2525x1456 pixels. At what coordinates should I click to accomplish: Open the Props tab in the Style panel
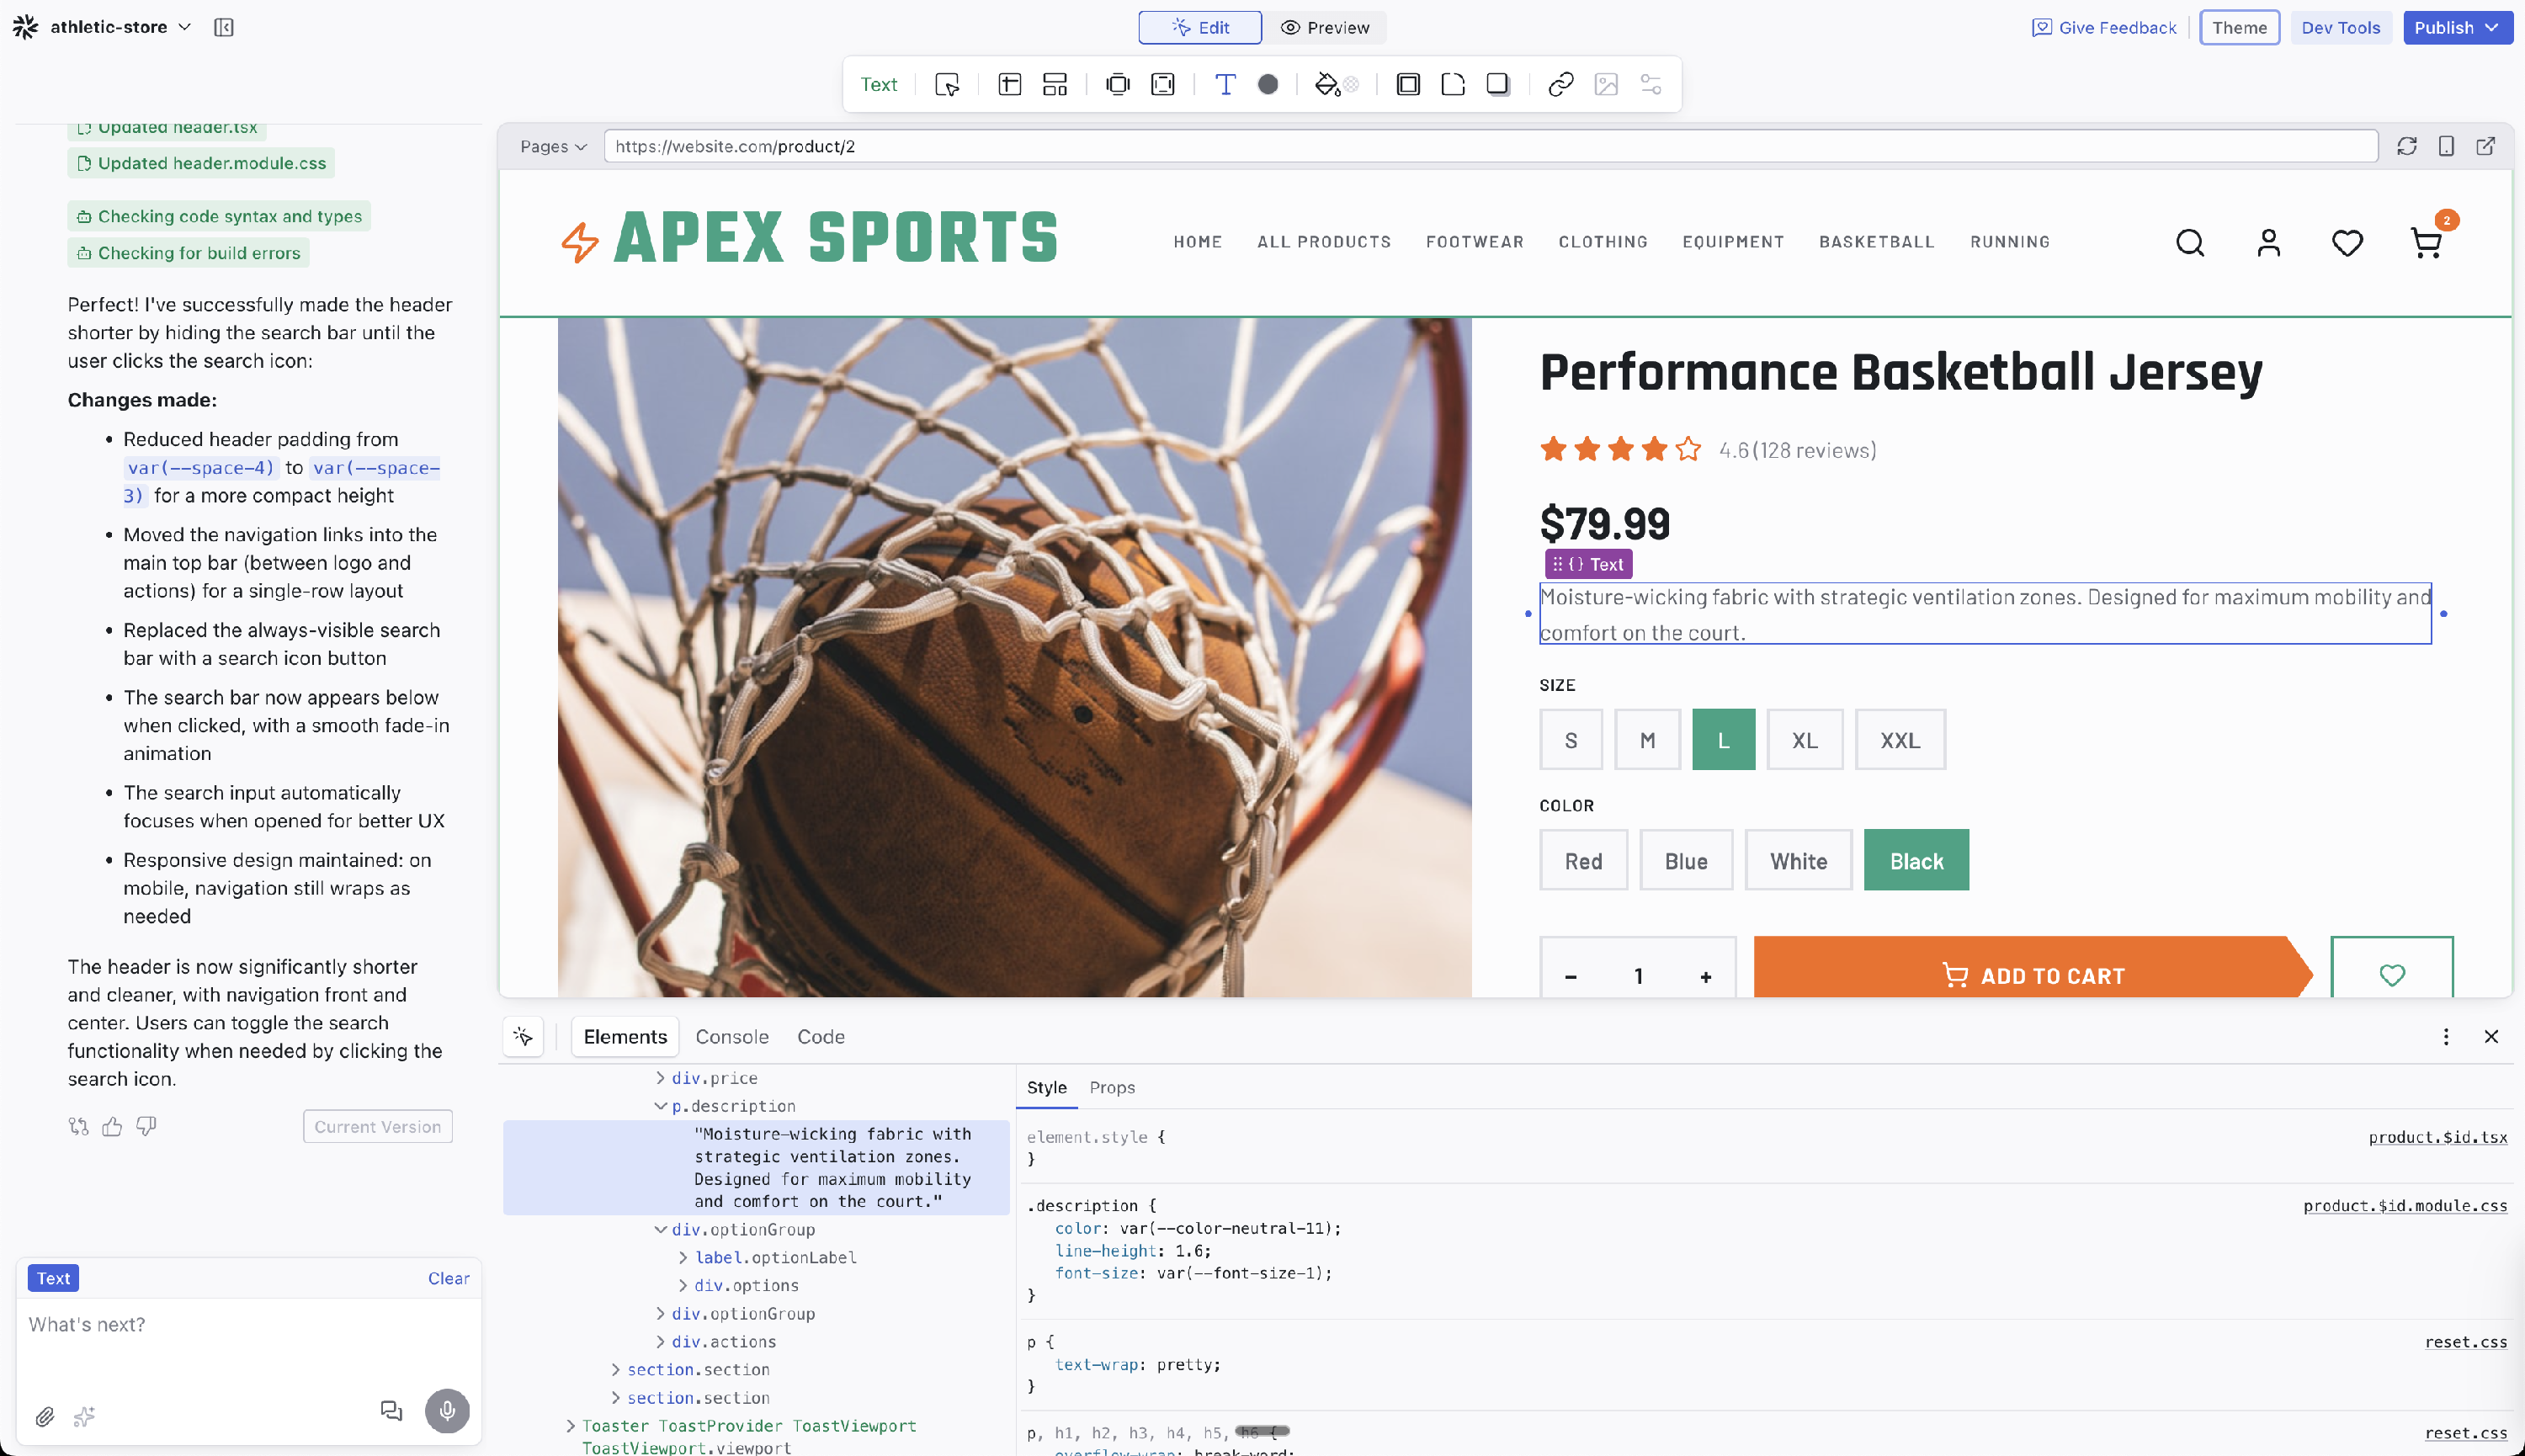click(1111, 1087)
